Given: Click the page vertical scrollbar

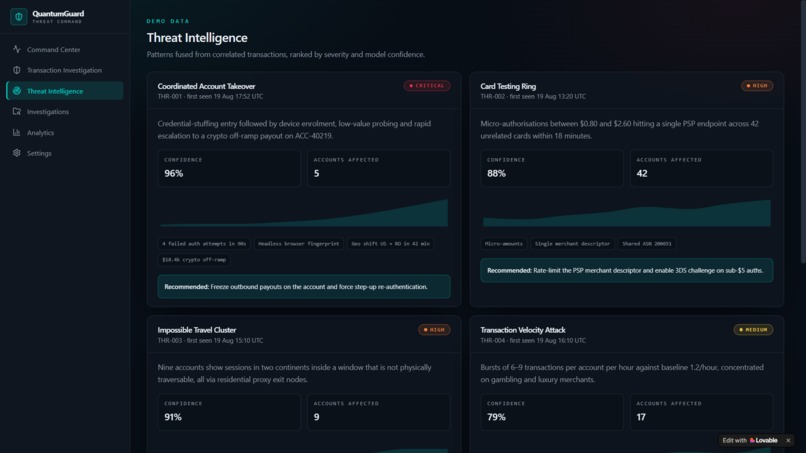Looking at the screenshot, I should pos(802,134).
